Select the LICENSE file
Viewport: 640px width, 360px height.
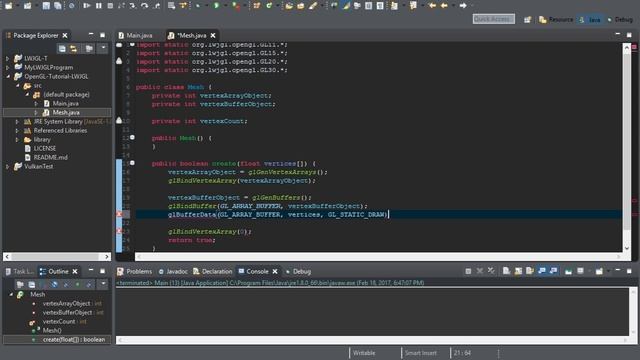point(44,149)
